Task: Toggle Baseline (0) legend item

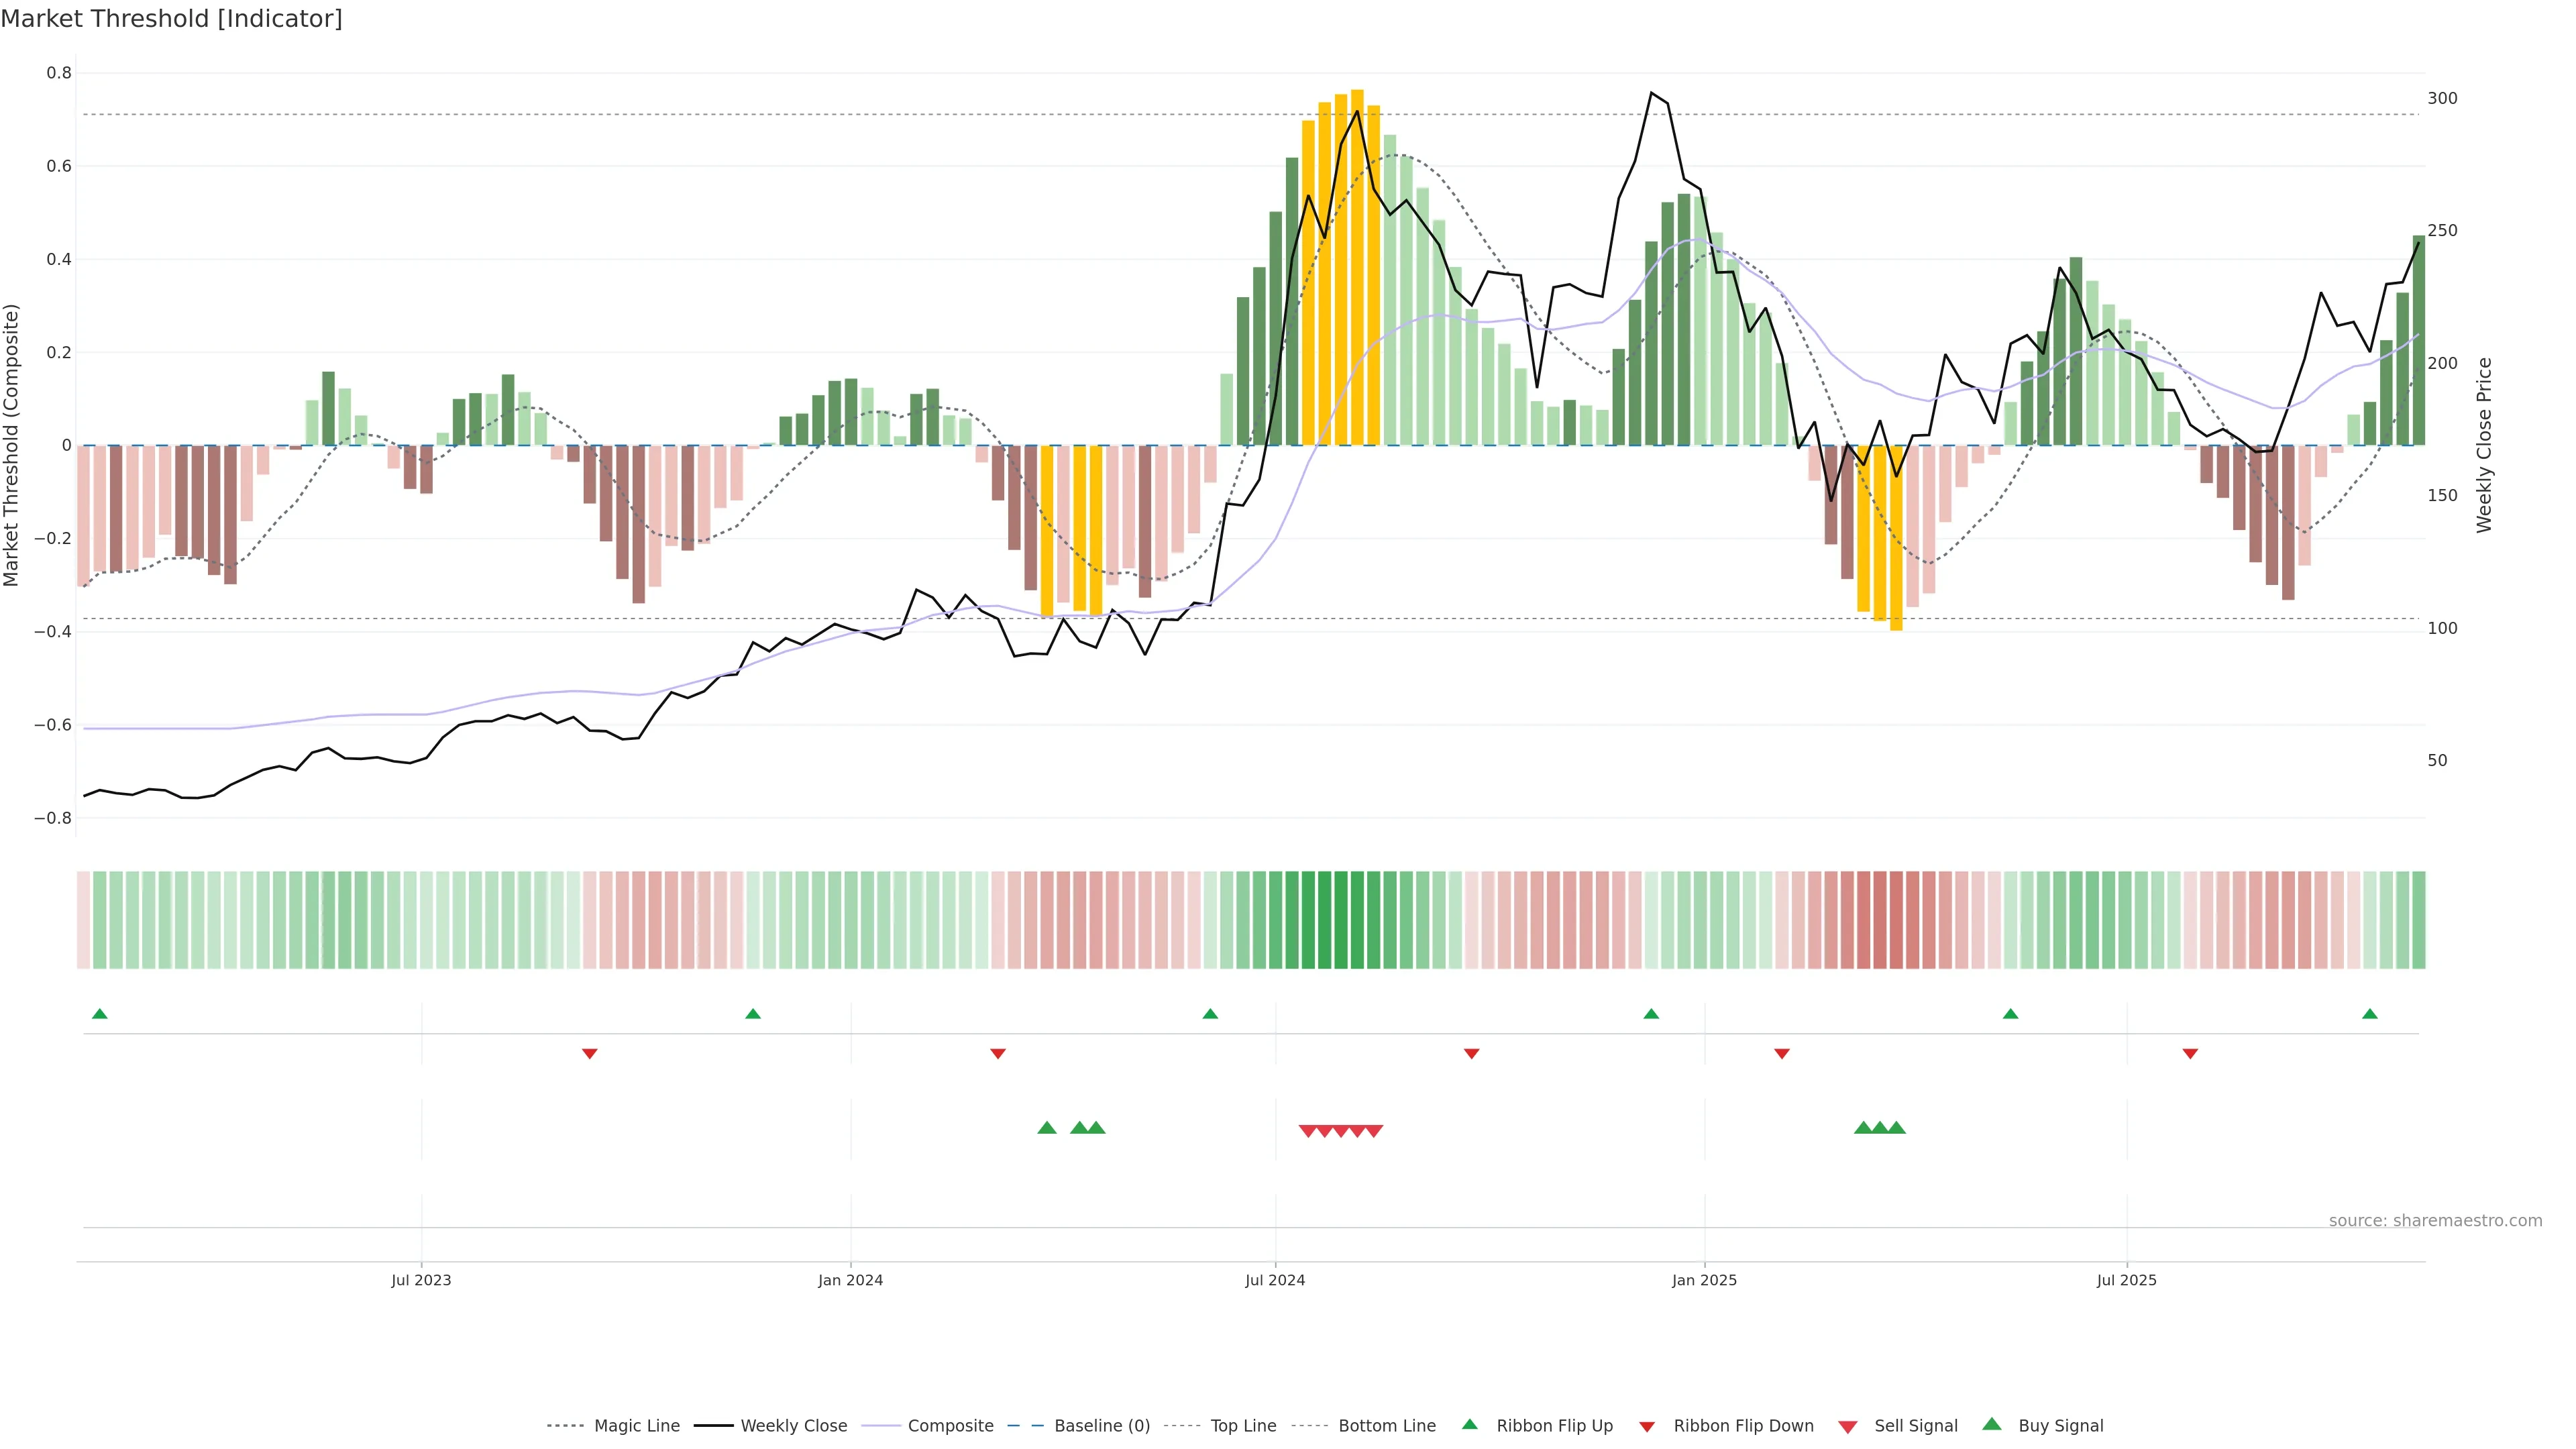Action: pos(1102,1426)
